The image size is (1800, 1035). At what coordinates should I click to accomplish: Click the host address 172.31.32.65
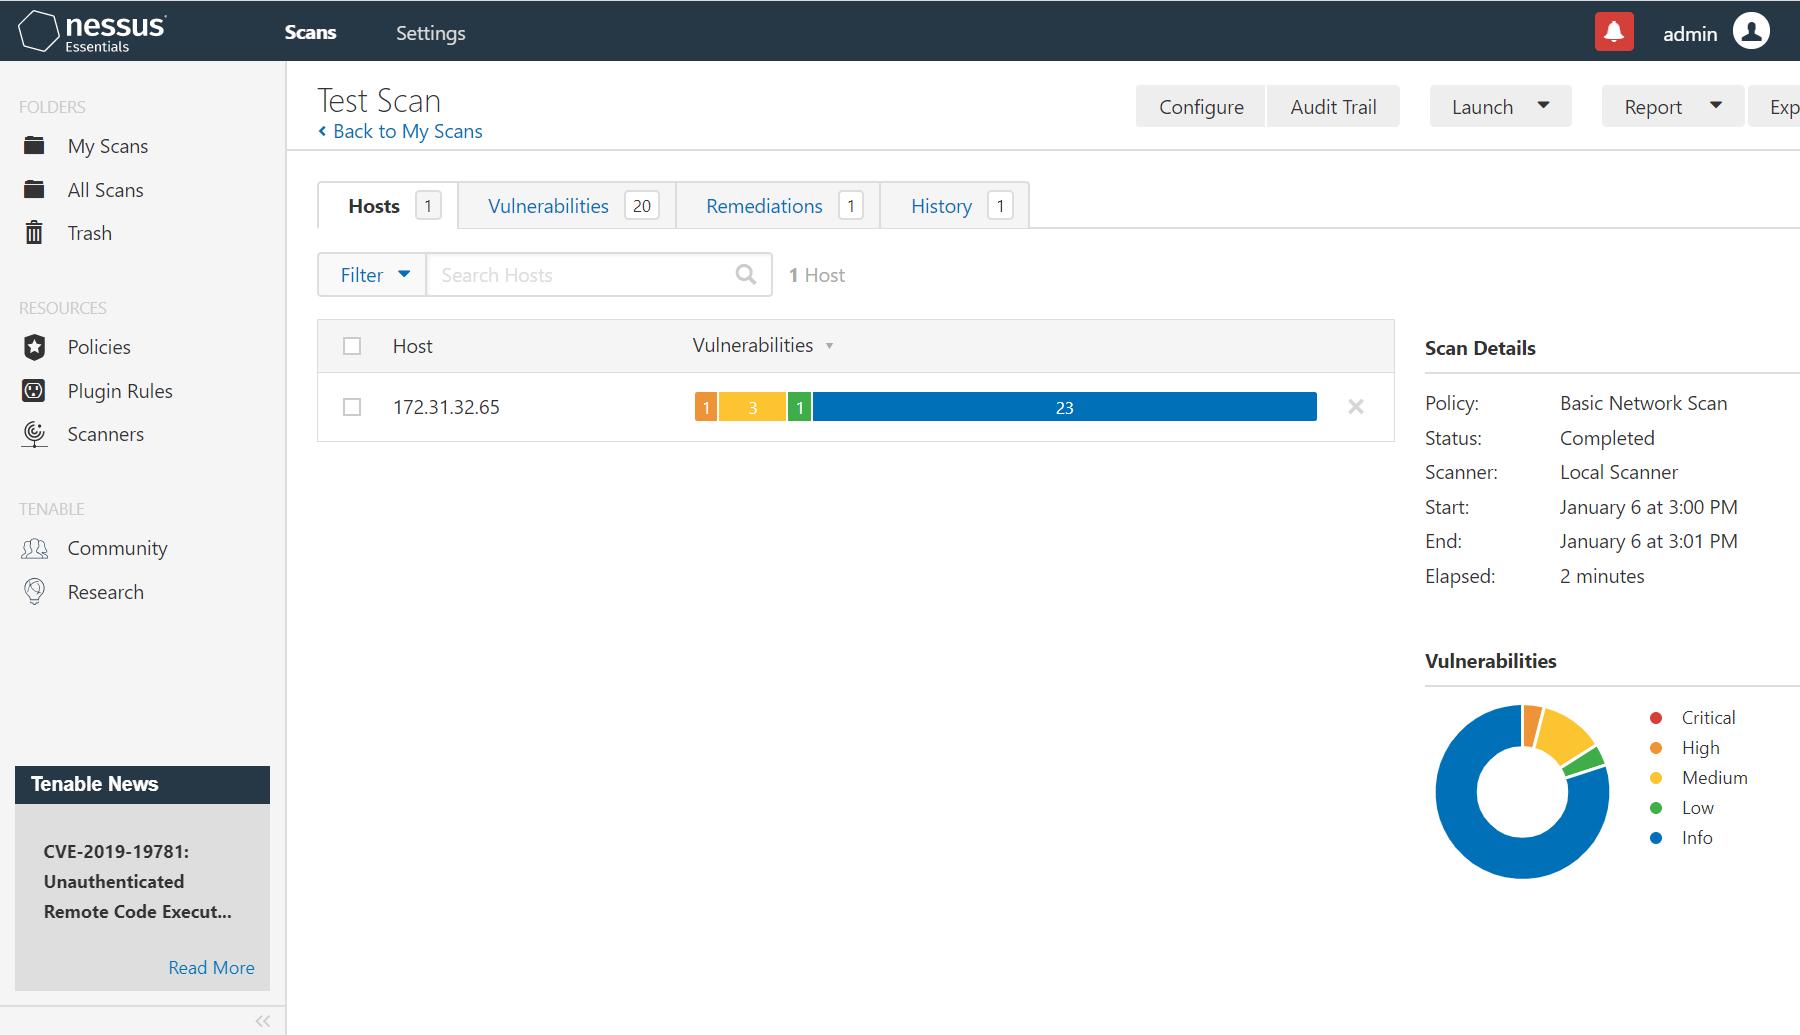pyautogui.click(x=446, y=407)
